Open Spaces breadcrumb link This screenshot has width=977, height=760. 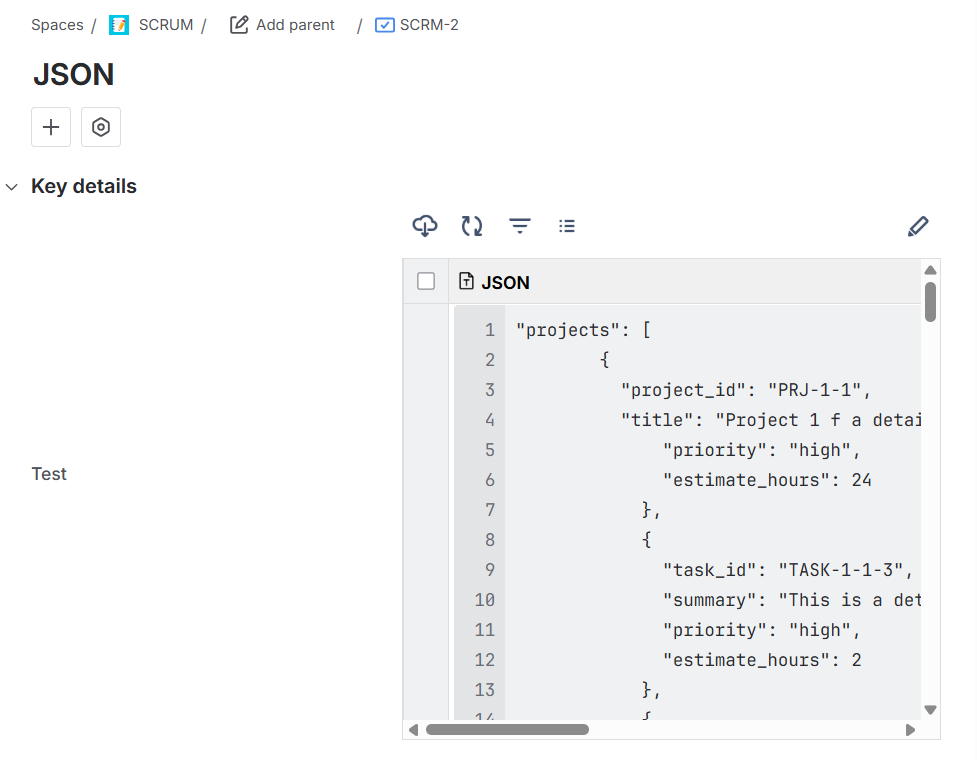pos(57,25)
